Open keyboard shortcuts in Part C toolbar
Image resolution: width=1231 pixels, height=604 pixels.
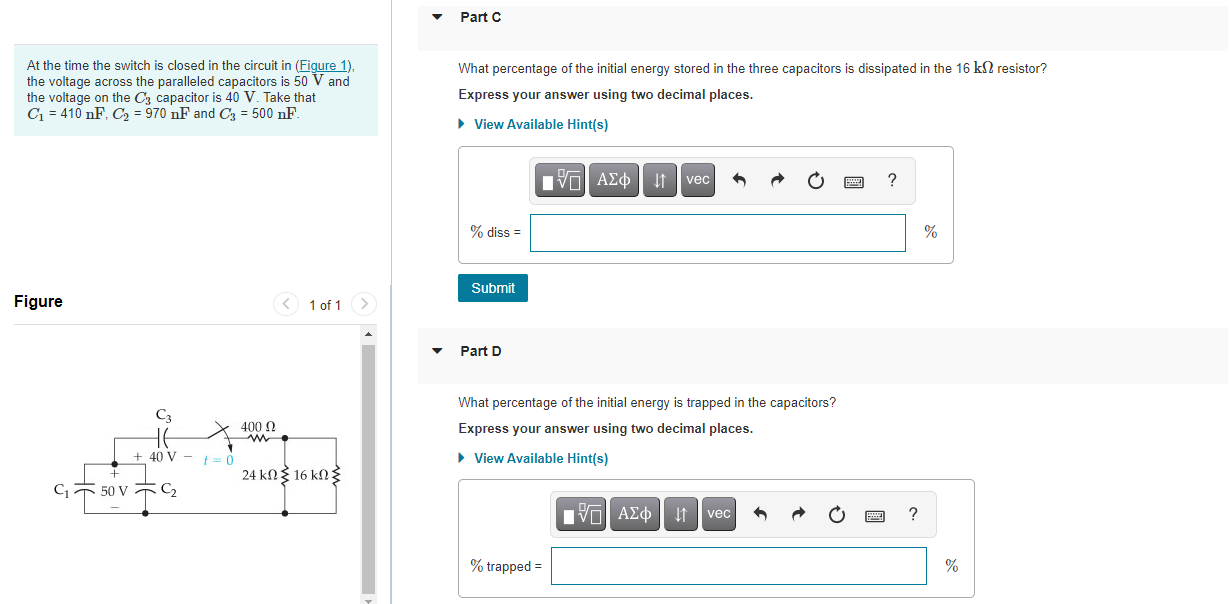coord(854,181)
